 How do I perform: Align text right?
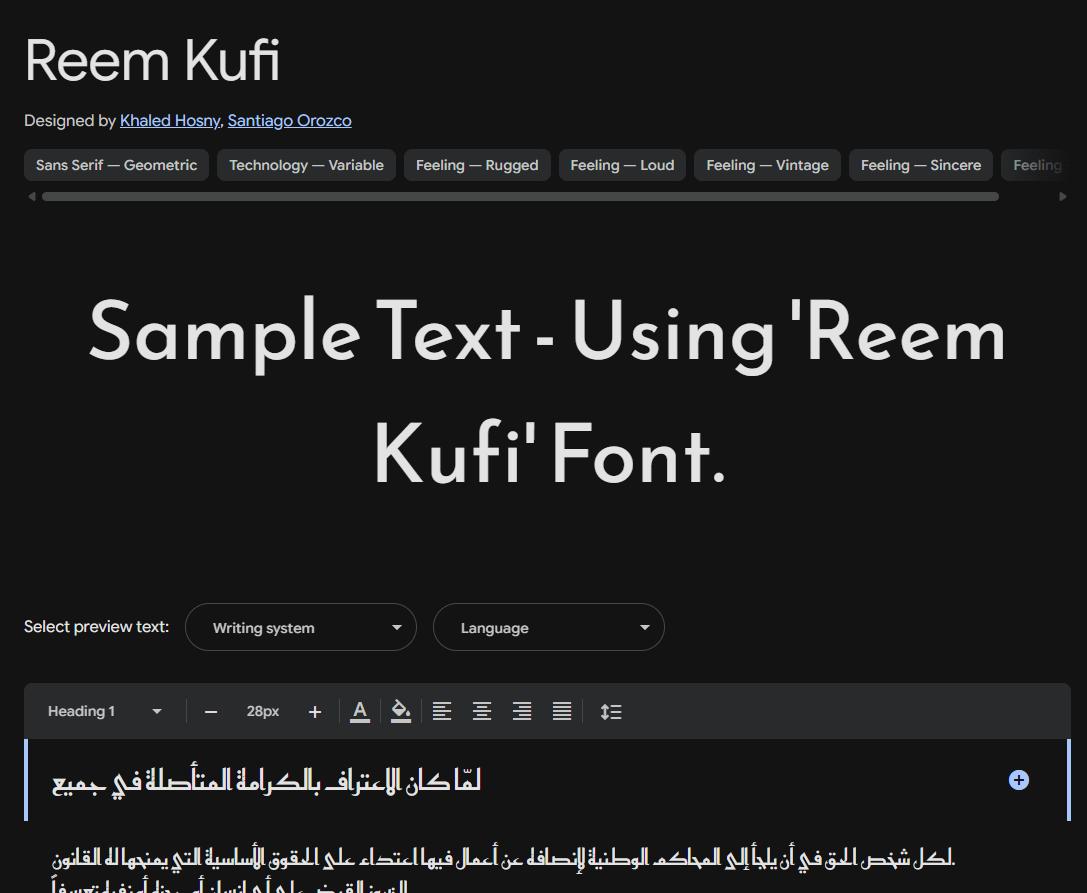tap(522, 711)
